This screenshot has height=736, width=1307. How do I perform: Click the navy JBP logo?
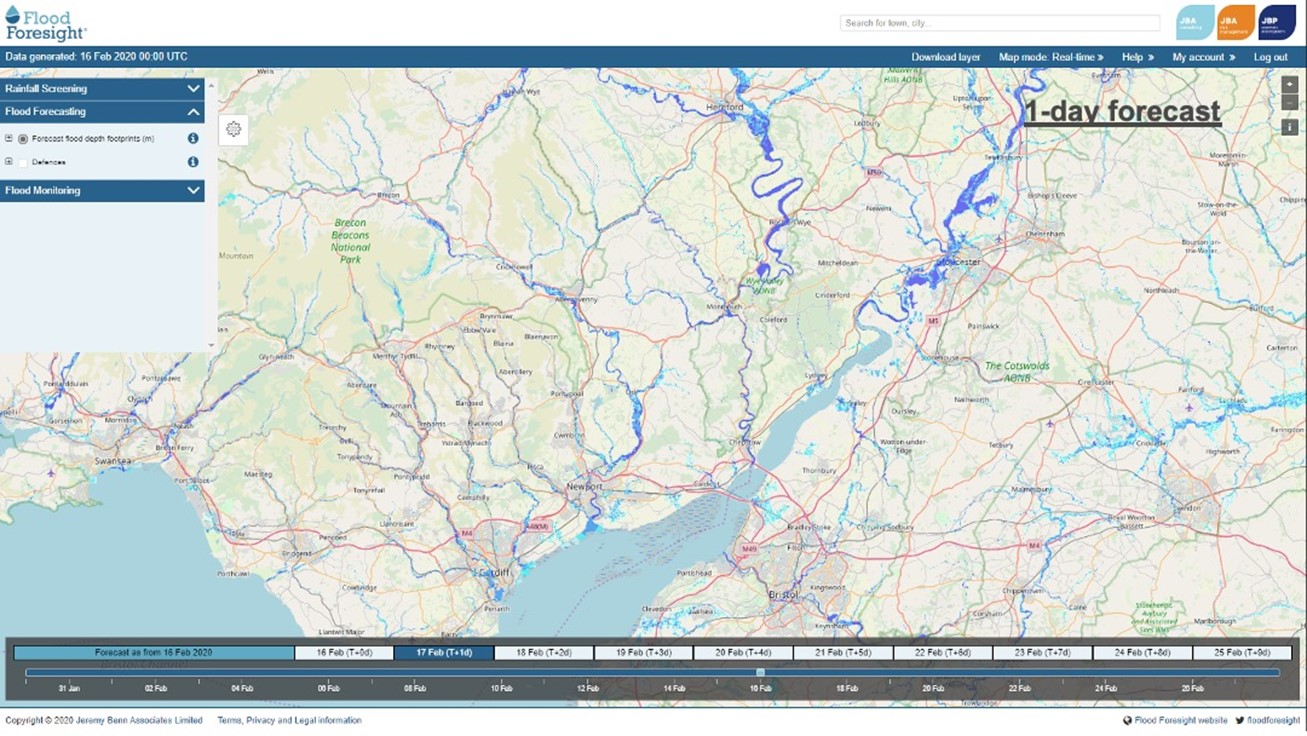tap(1277, 22)
